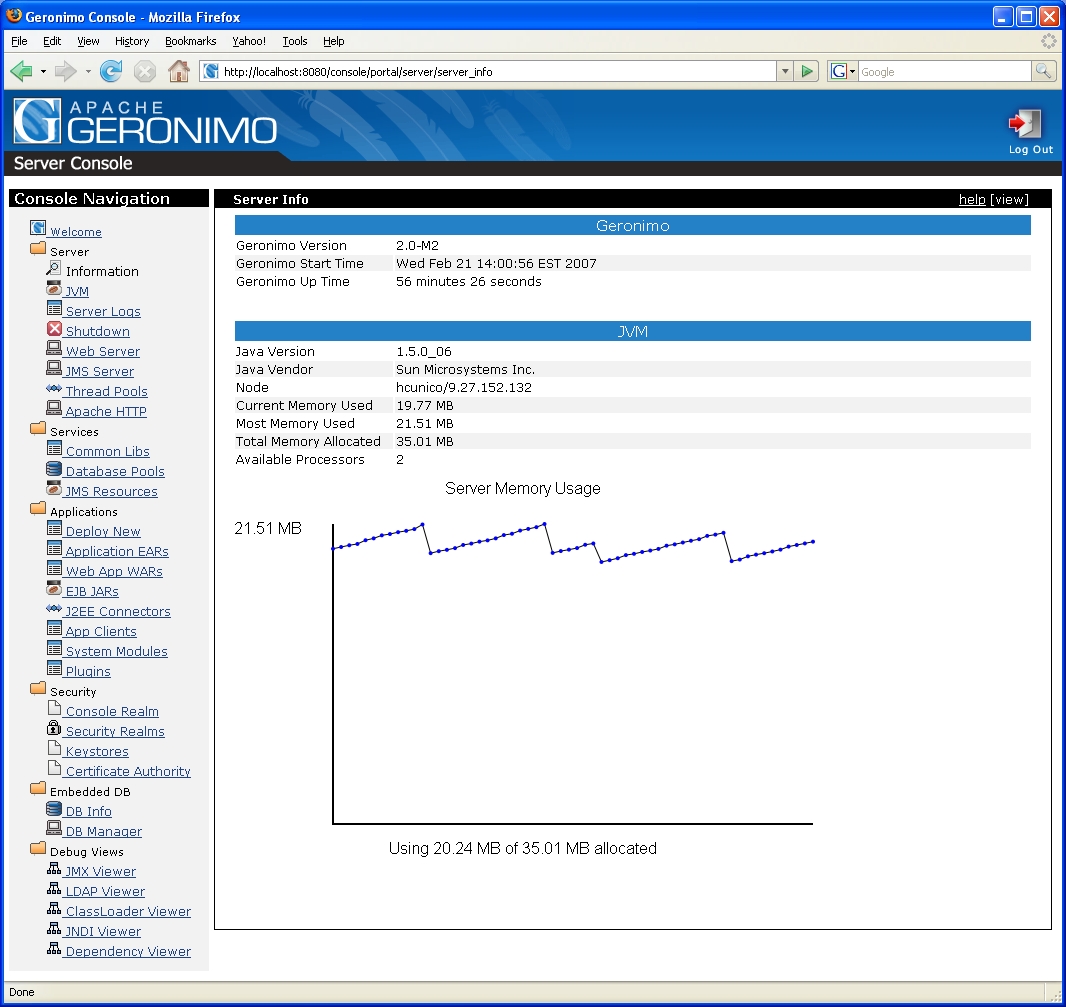Click the help link in Server Info header
The height and width of the screenshot is (1007, 1066).
point(972,199)
